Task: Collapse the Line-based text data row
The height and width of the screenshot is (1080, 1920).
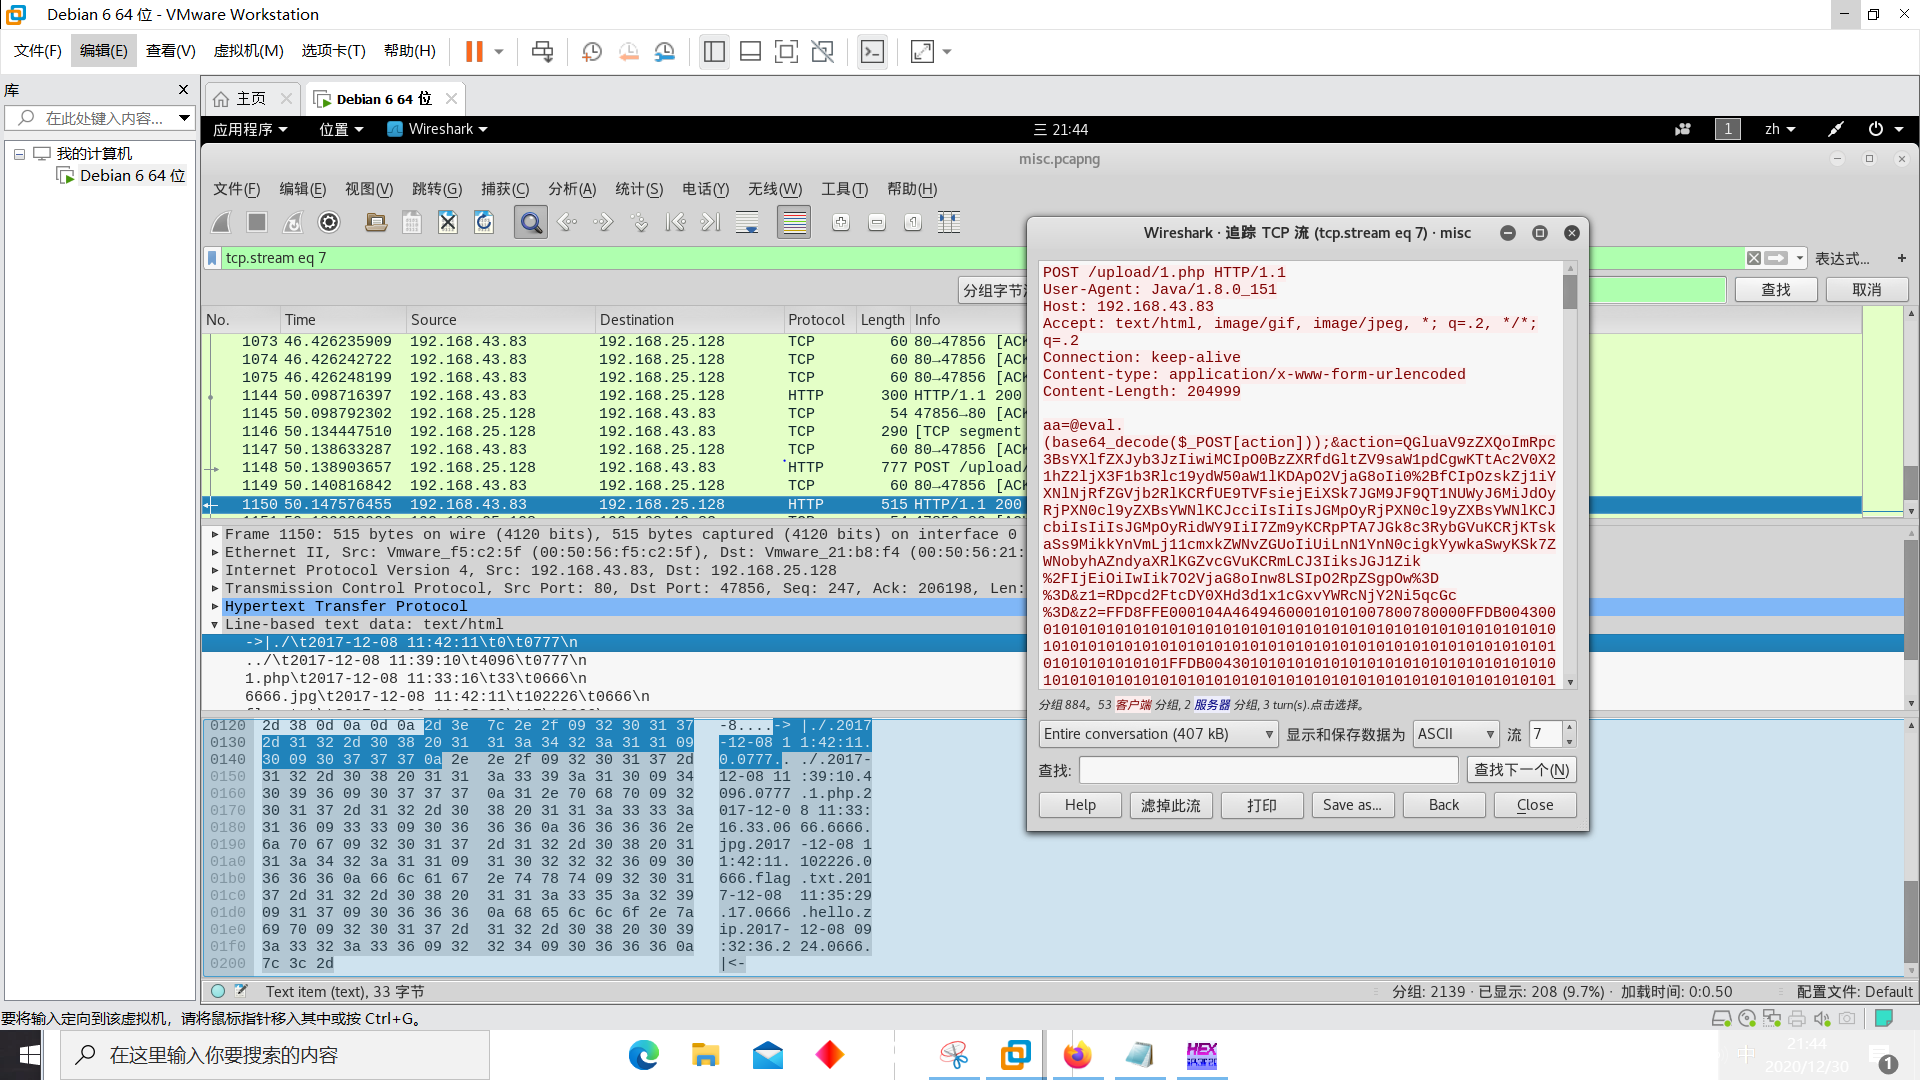Action: click(215, 624)
